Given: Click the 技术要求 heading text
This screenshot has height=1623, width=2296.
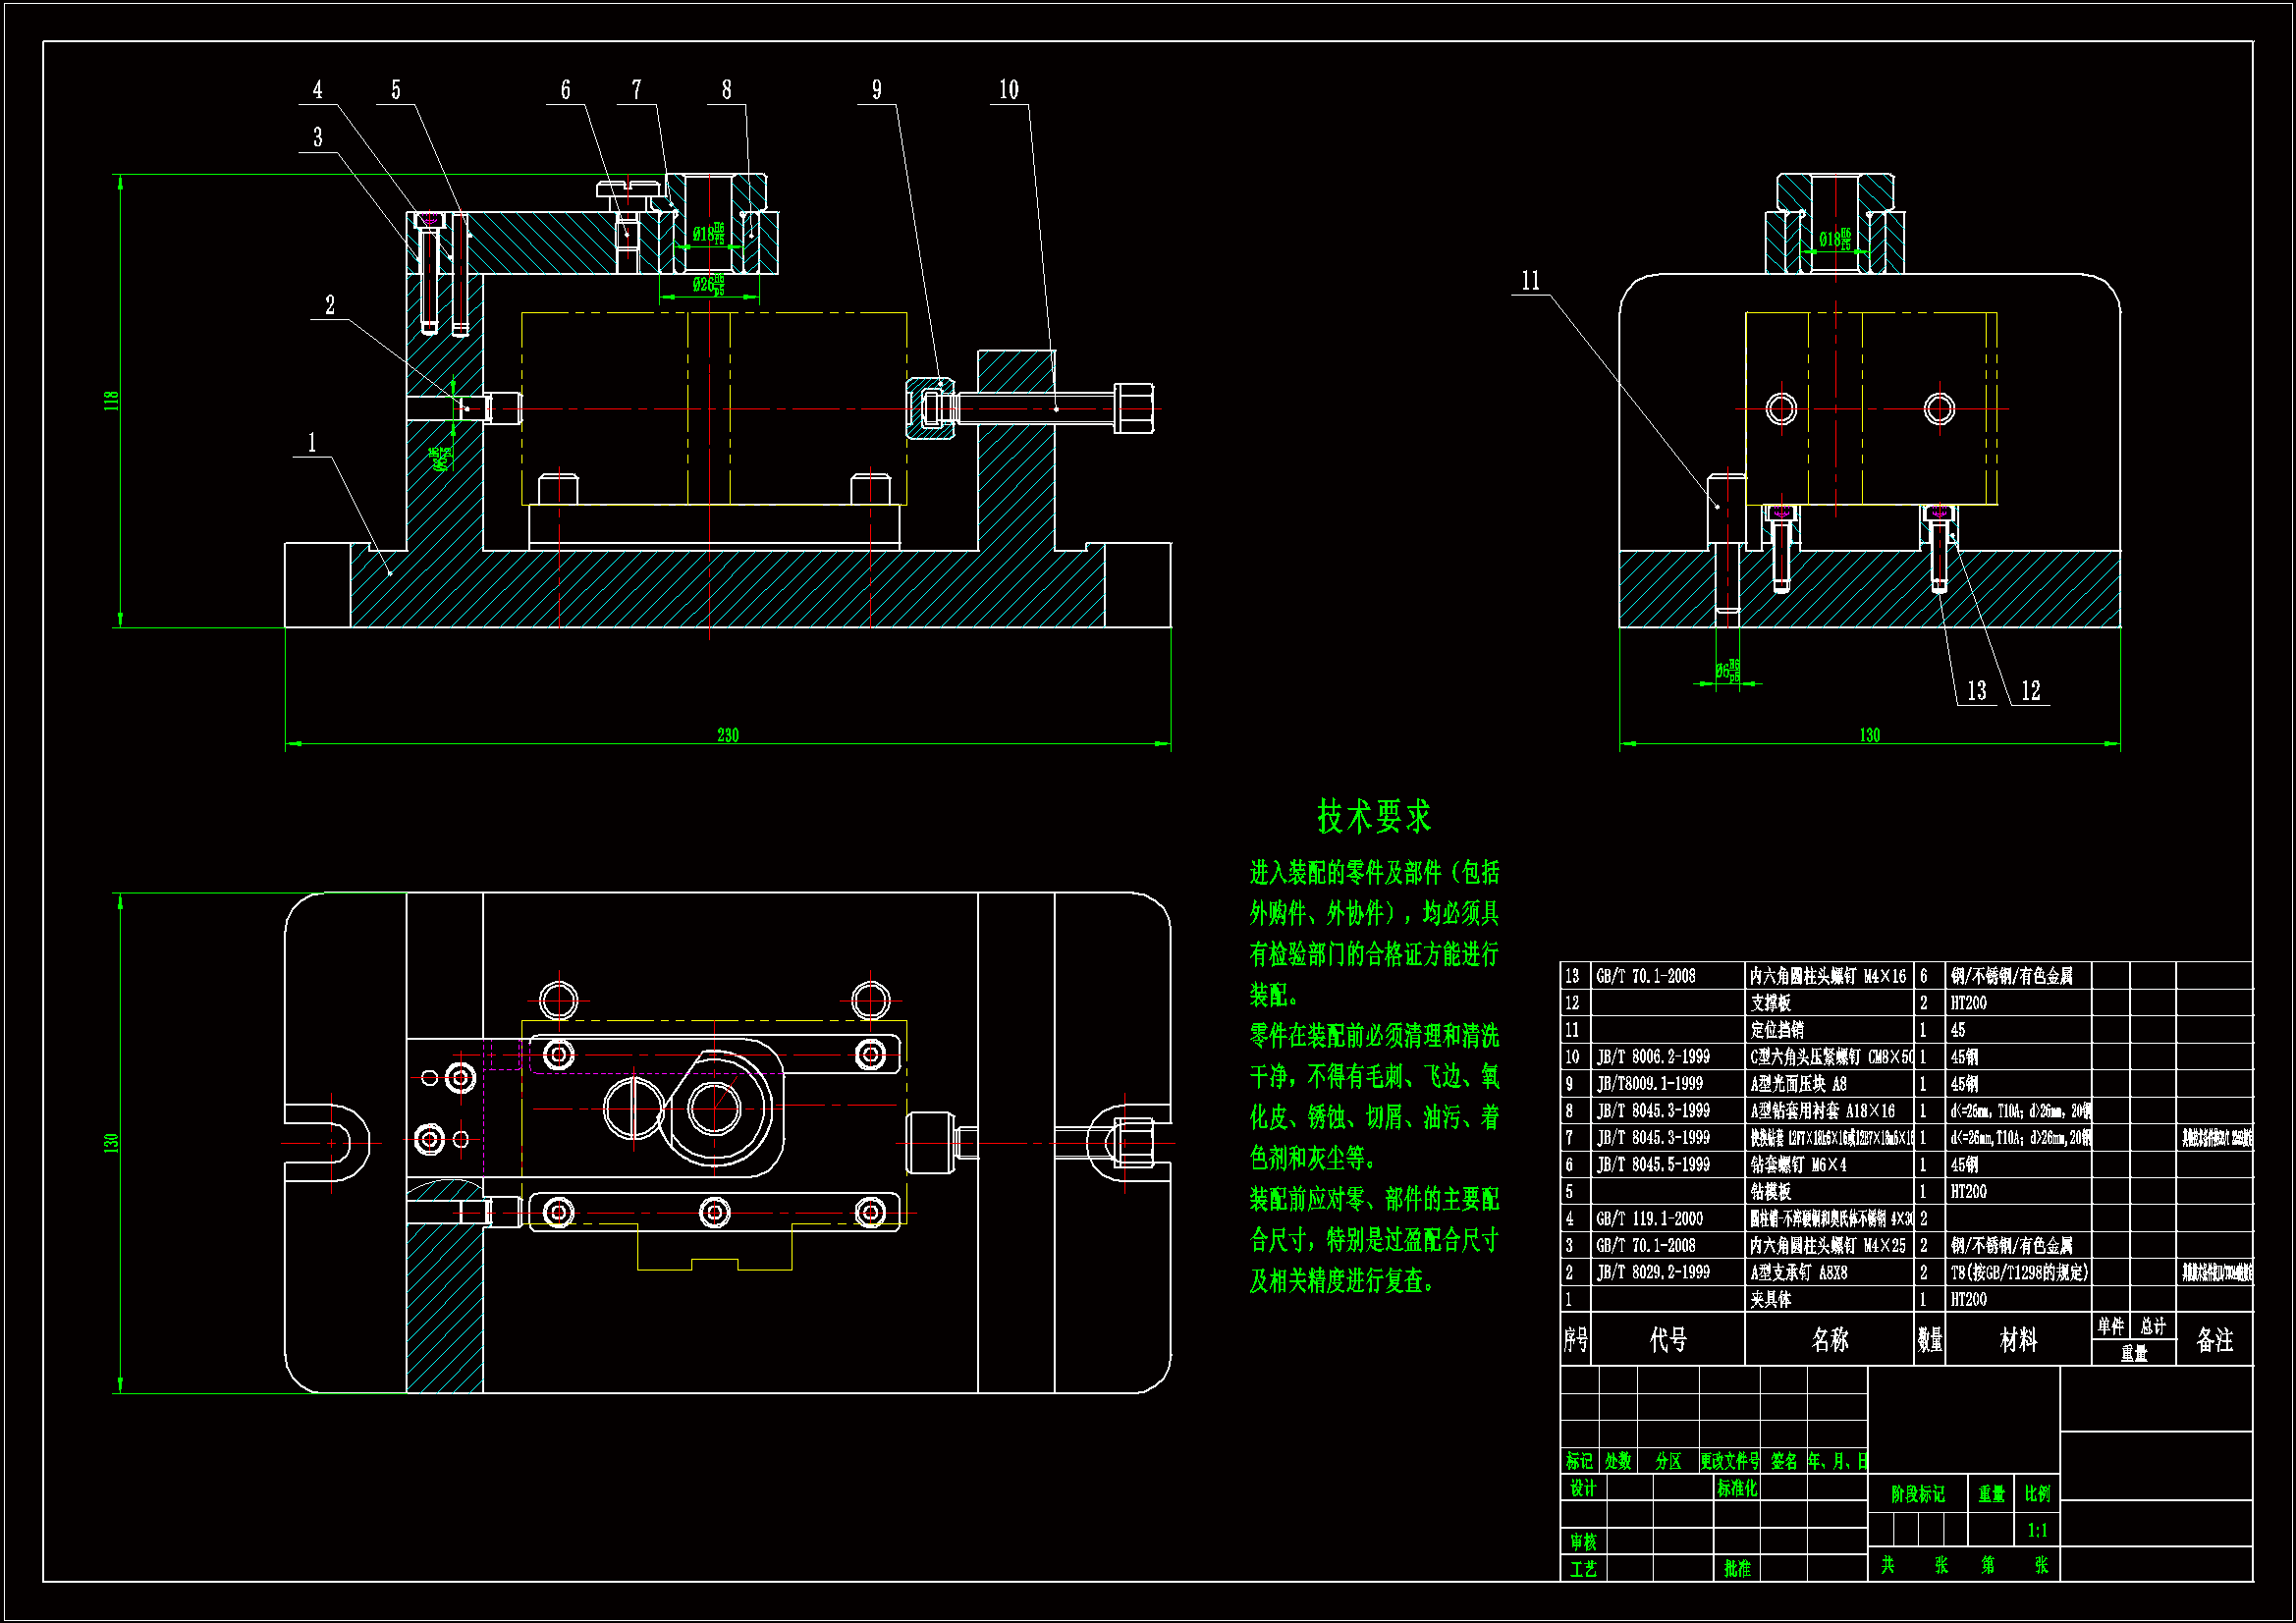Looking at the screenshot, I should [1373, 817].
